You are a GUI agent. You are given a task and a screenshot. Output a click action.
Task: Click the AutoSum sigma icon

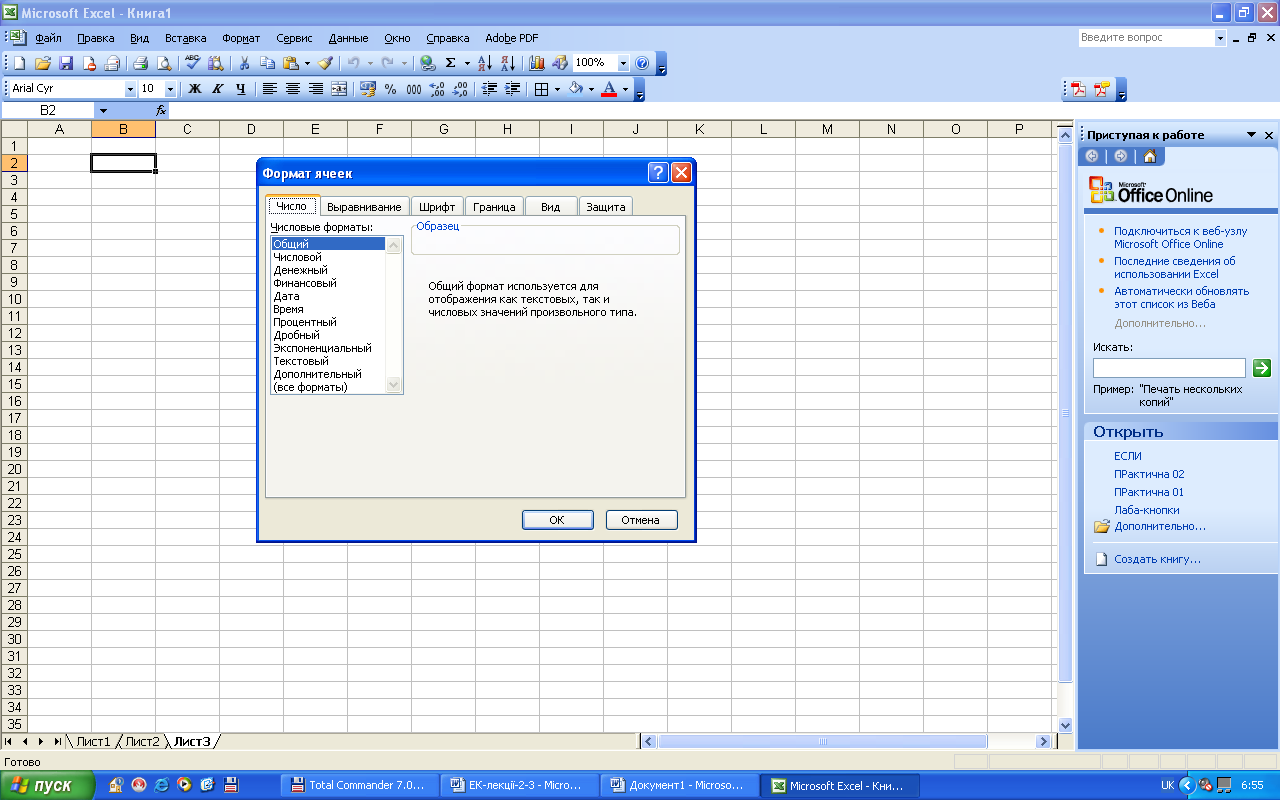pyautogui.click(x=451, y=63)
